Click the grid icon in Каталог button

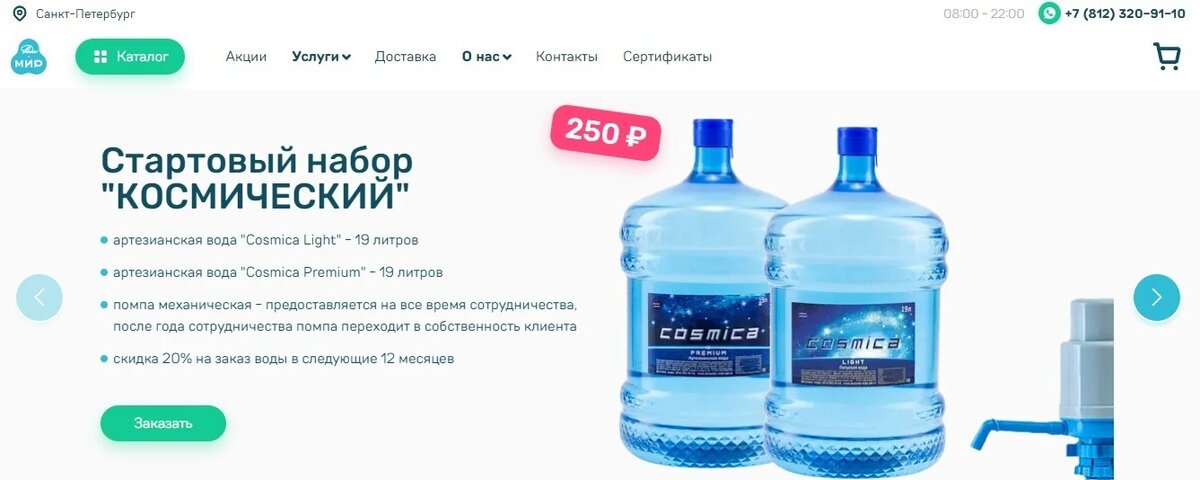[x=100, y=57]
